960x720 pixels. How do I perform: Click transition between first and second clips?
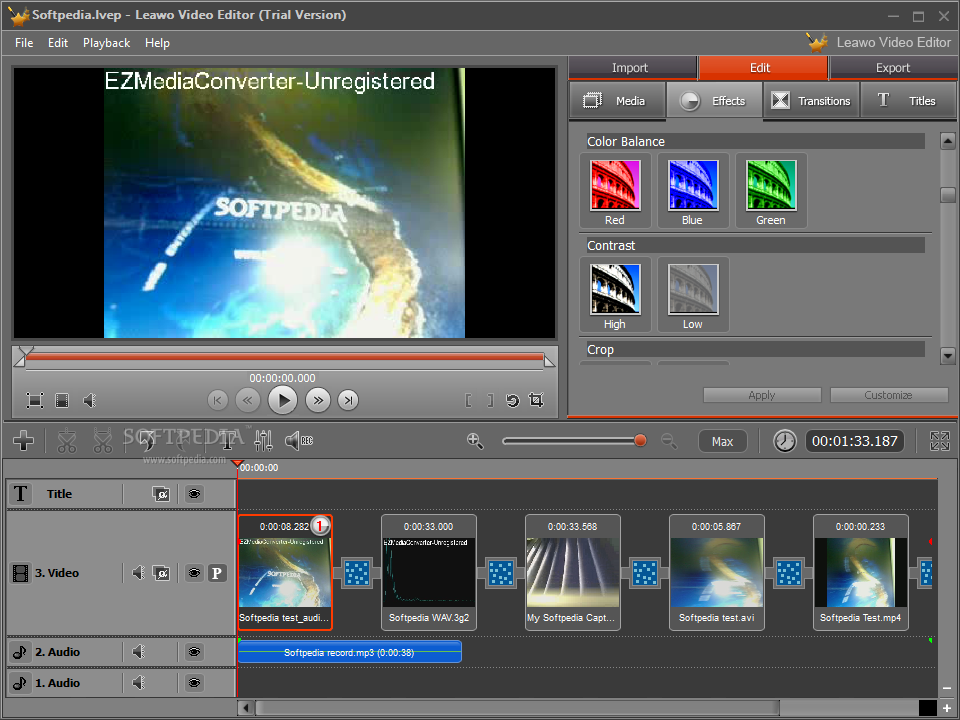click(357, 573)
